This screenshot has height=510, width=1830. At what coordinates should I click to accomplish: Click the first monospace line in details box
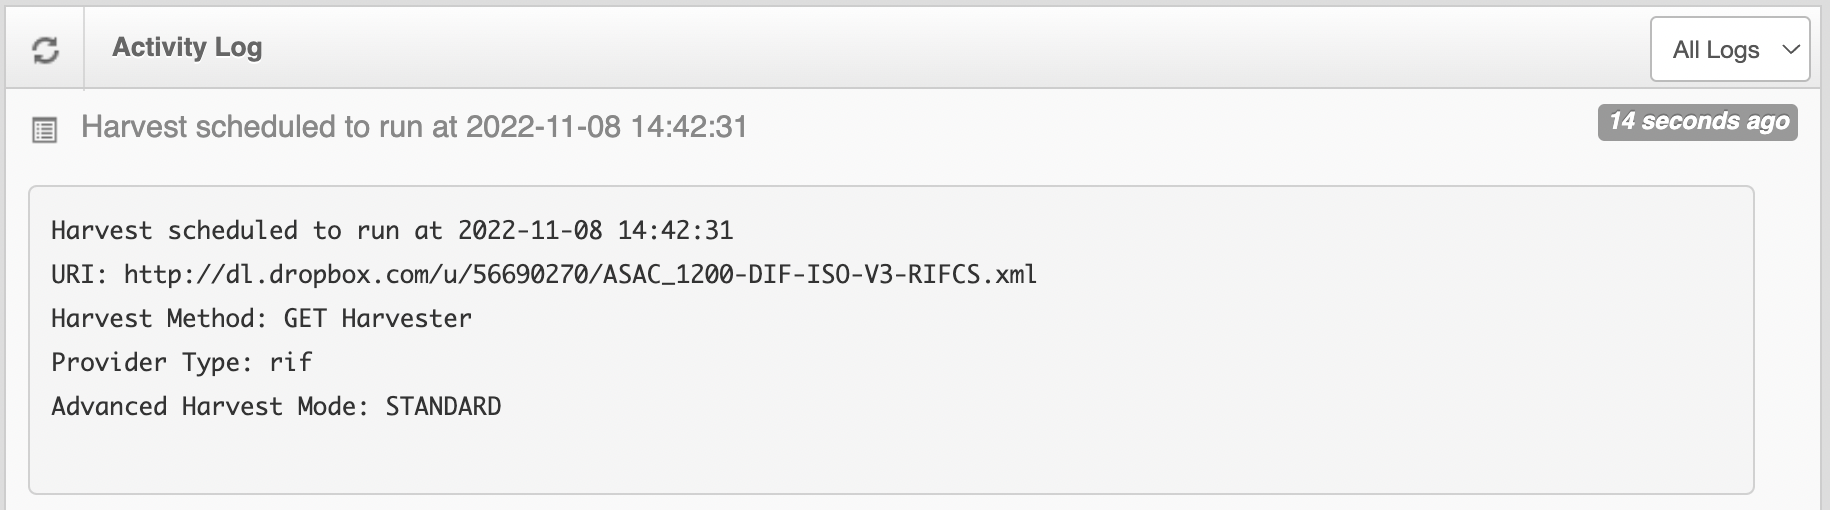pos(392,230)
